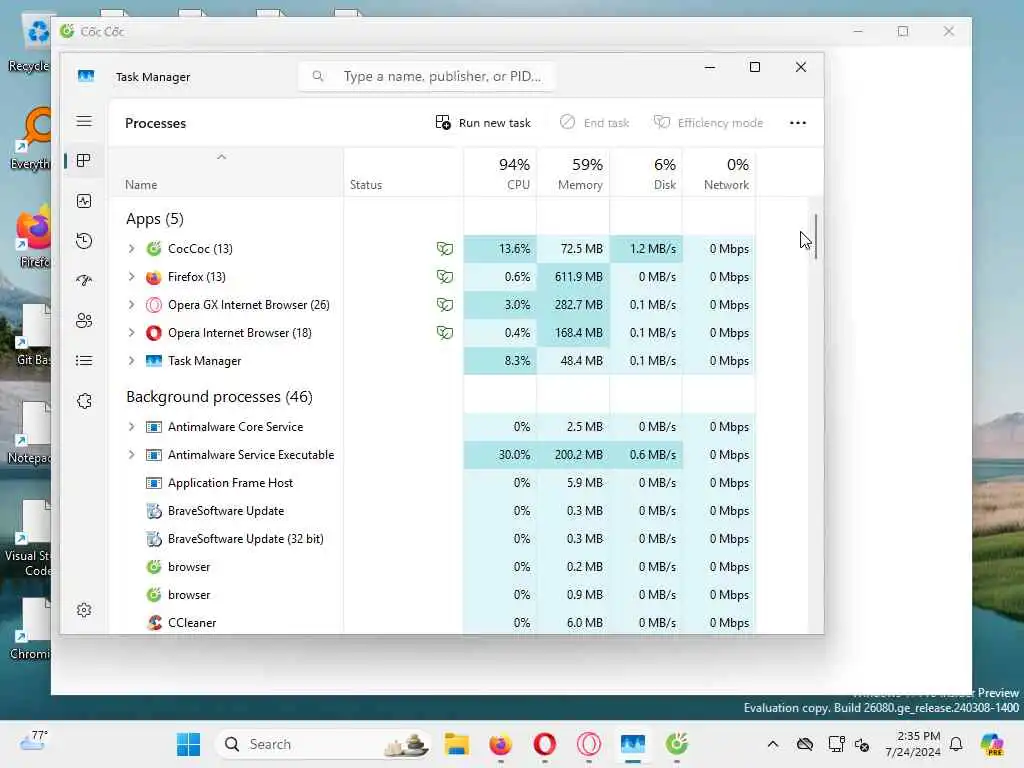Open File Explorer from taskbar
This screenshot has width=1024, height=768.
coord(456,744)
